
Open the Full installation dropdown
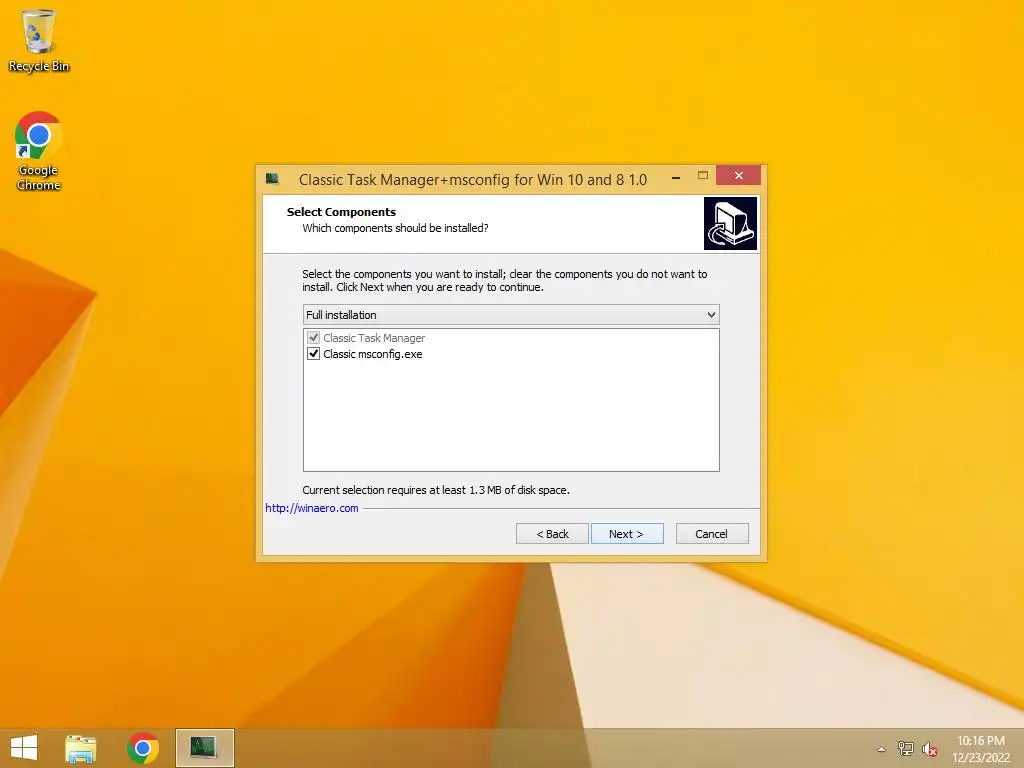(x=511, y=315)
